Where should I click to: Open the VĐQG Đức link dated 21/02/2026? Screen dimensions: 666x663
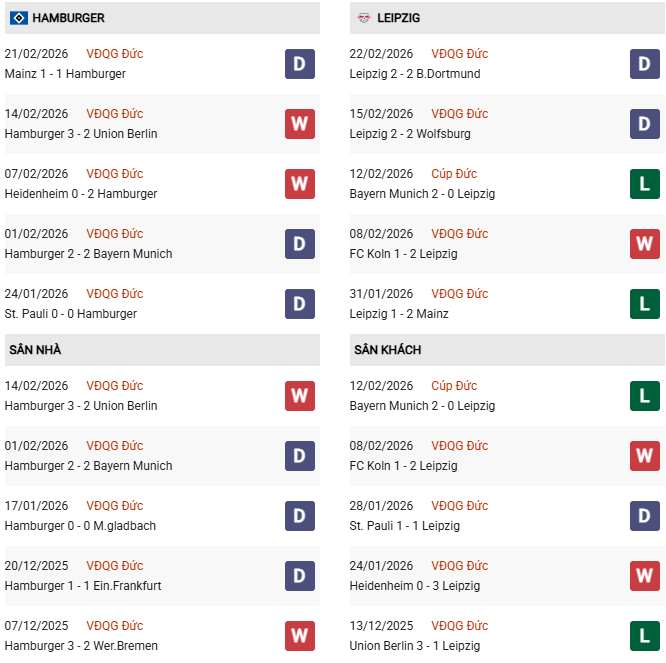tap(114, 54)
